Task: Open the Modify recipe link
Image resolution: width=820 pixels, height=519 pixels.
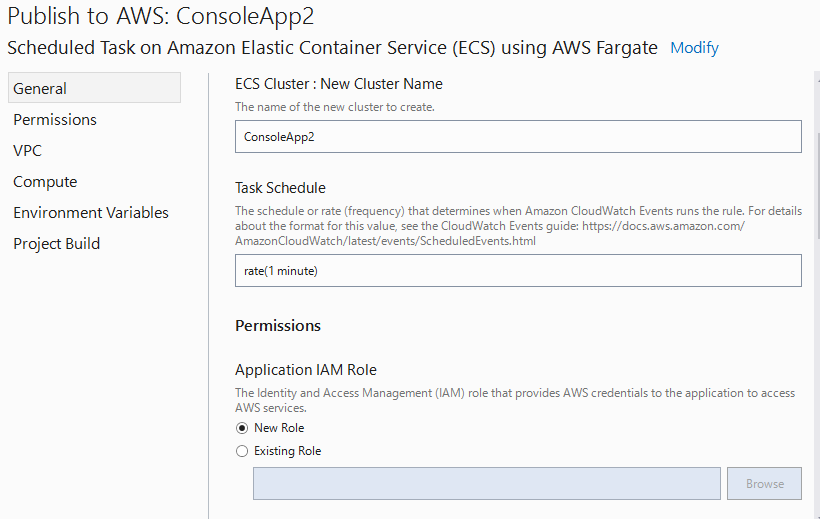Action: point(694,48)
